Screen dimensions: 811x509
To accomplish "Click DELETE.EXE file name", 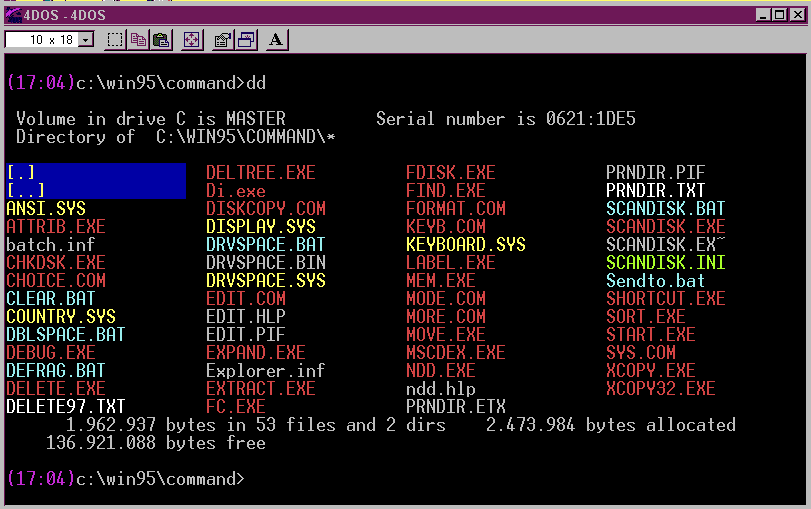I will pyautogui.click(x=56, y=388).
